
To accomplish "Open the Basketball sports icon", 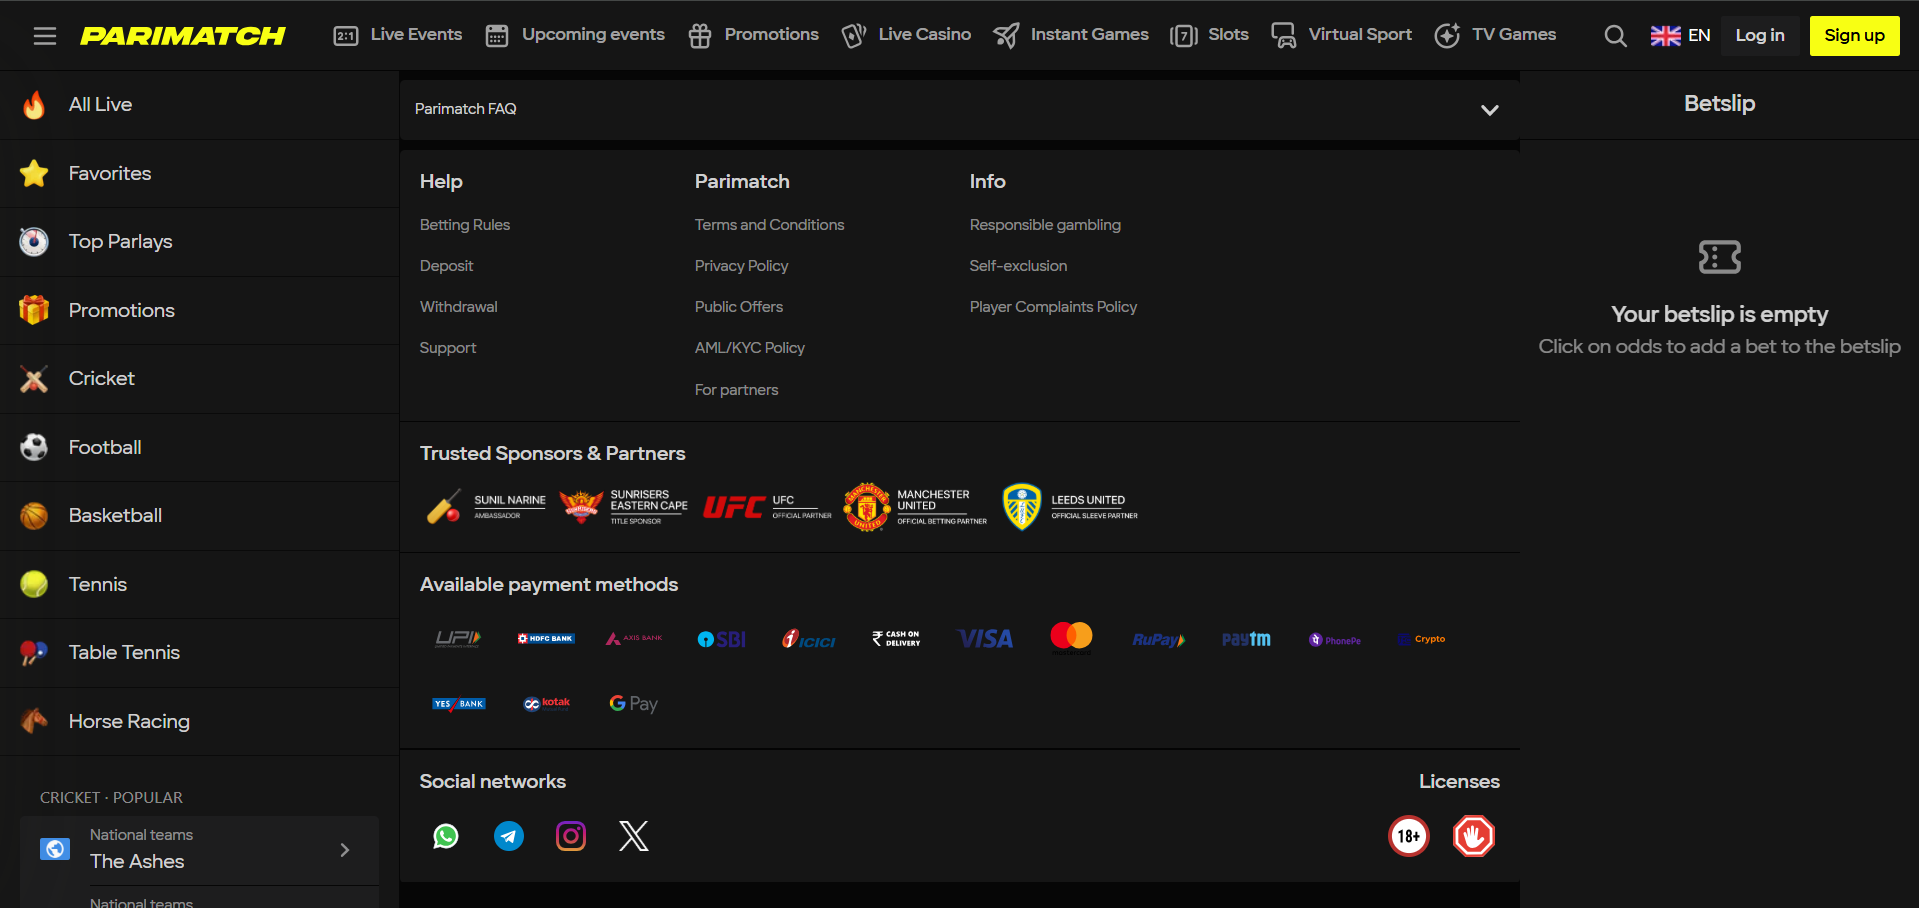I will 33,515.
